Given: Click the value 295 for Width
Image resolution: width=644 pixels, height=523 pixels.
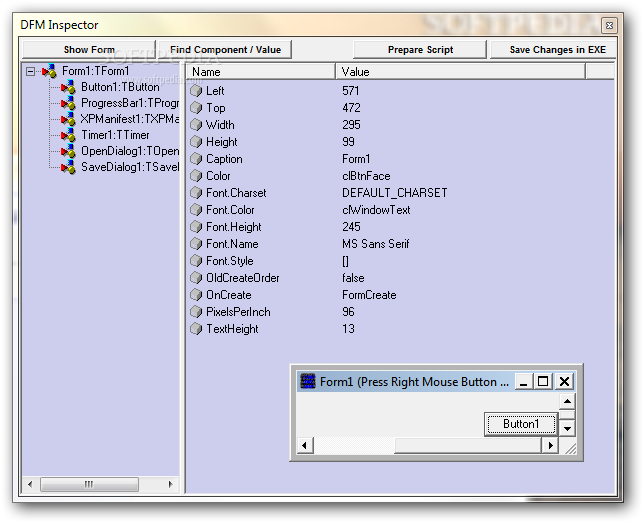Looking at the screenshot, I should pos(352,125).
